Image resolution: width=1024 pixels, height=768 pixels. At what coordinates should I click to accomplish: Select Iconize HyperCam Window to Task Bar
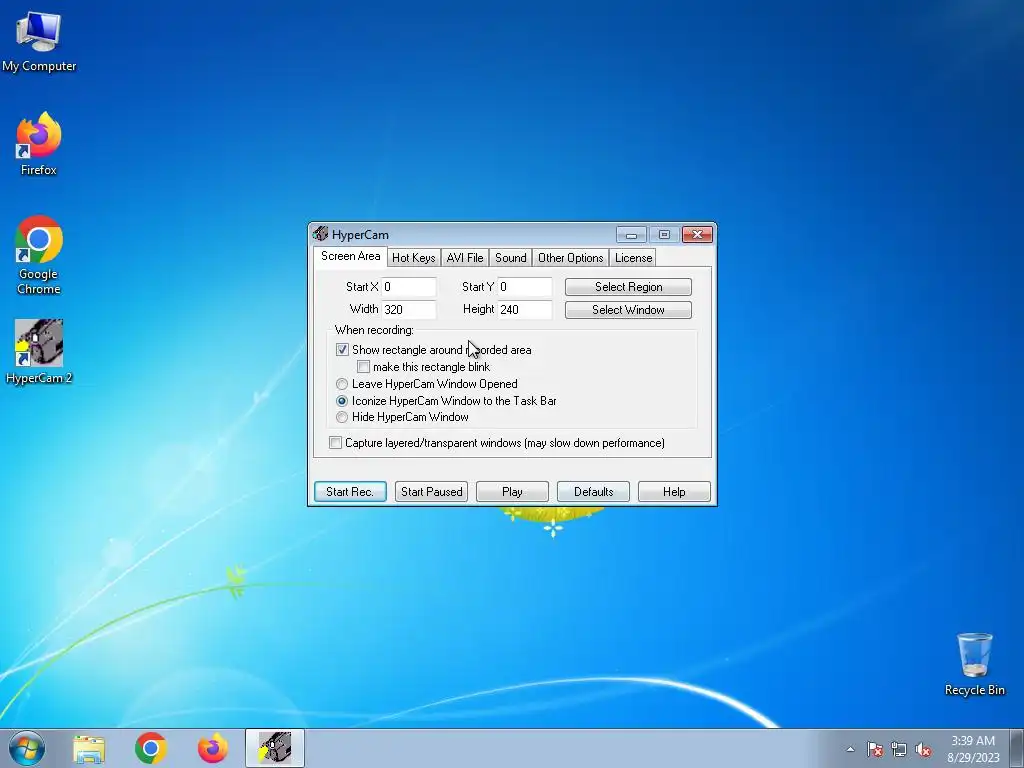coord(342,400)
